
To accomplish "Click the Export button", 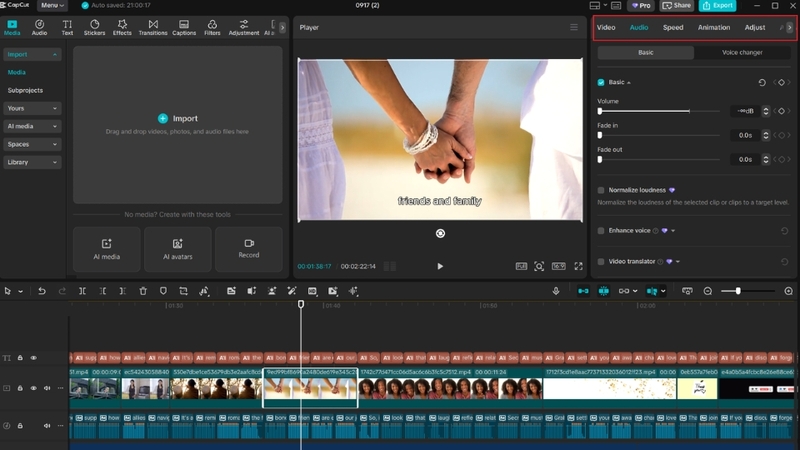I will [718, 6].
